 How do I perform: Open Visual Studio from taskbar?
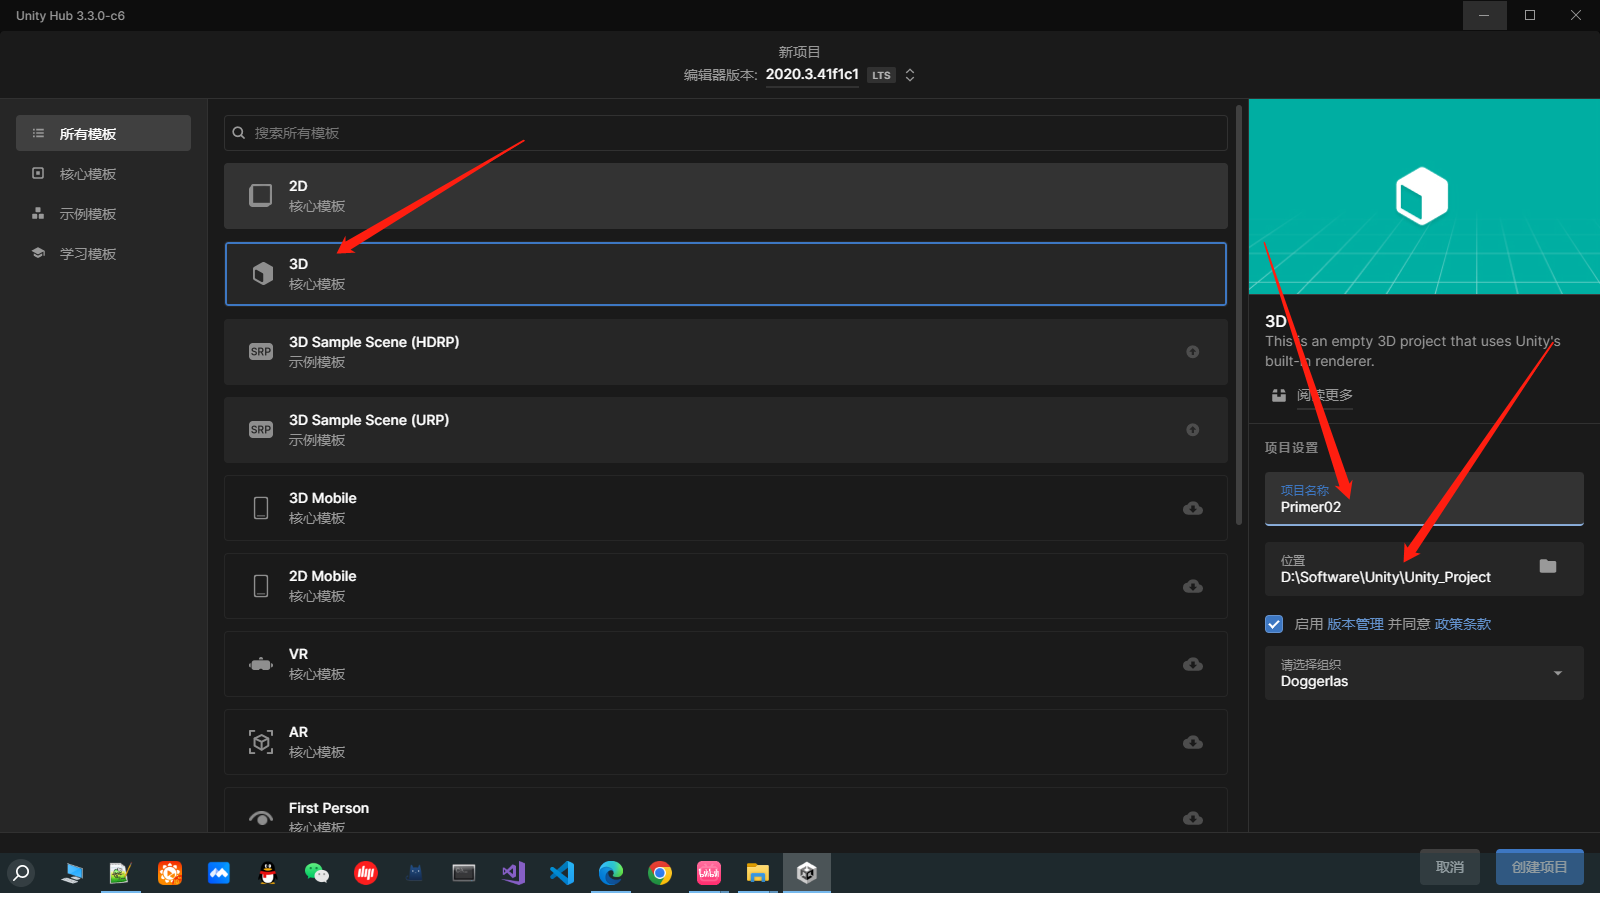click(513, 873)
